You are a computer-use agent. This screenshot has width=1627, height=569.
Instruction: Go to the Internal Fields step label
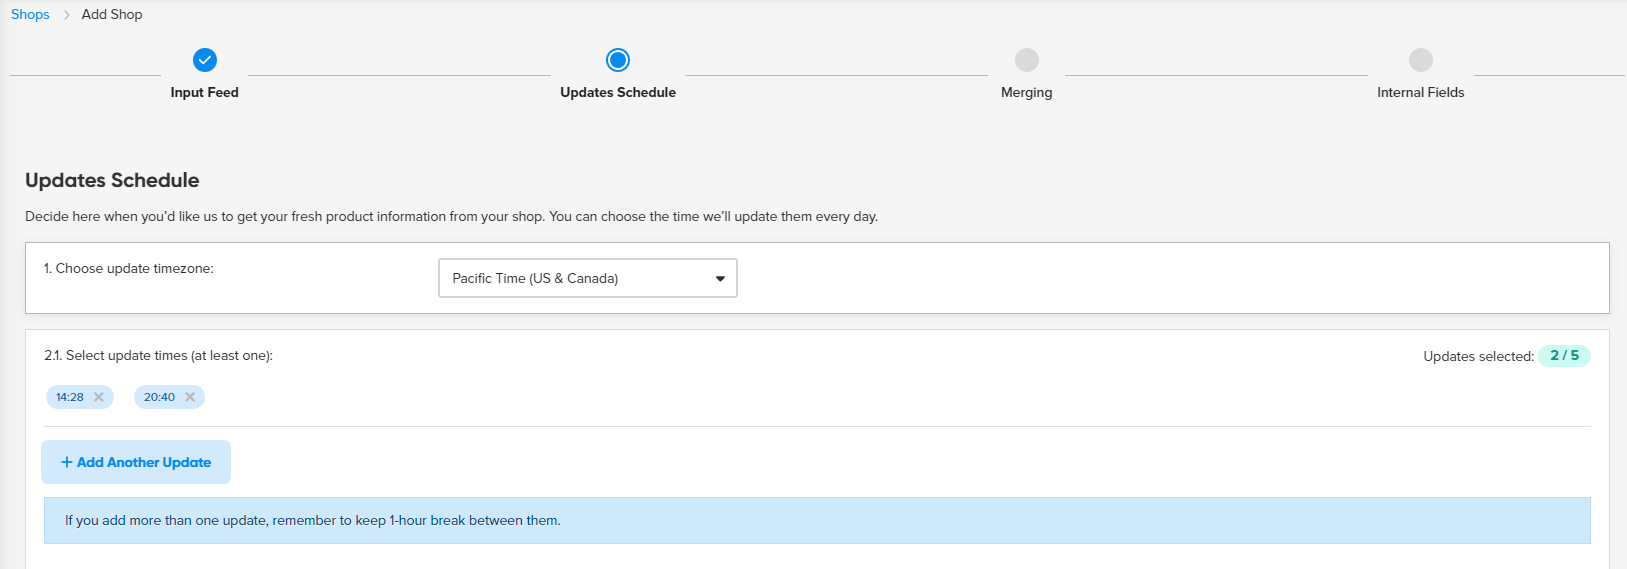coord(1421,92)
